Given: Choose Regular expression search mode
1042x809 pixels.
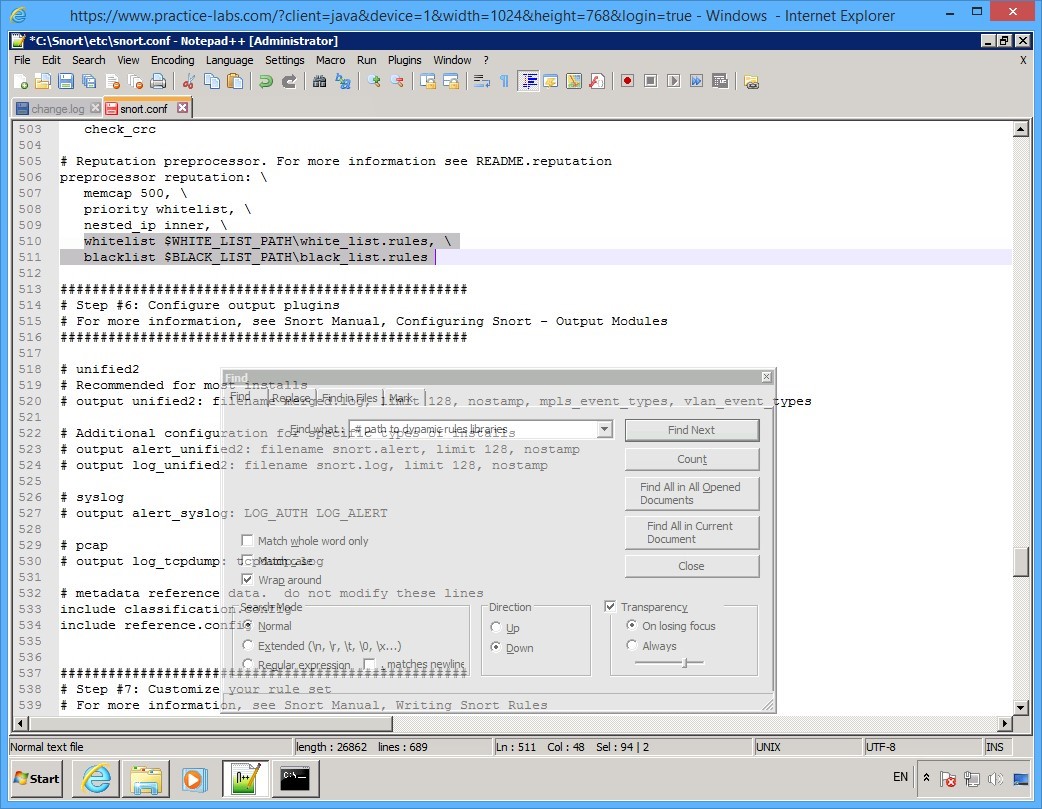Looking at the screenshot, I should [x=248, y=664].
